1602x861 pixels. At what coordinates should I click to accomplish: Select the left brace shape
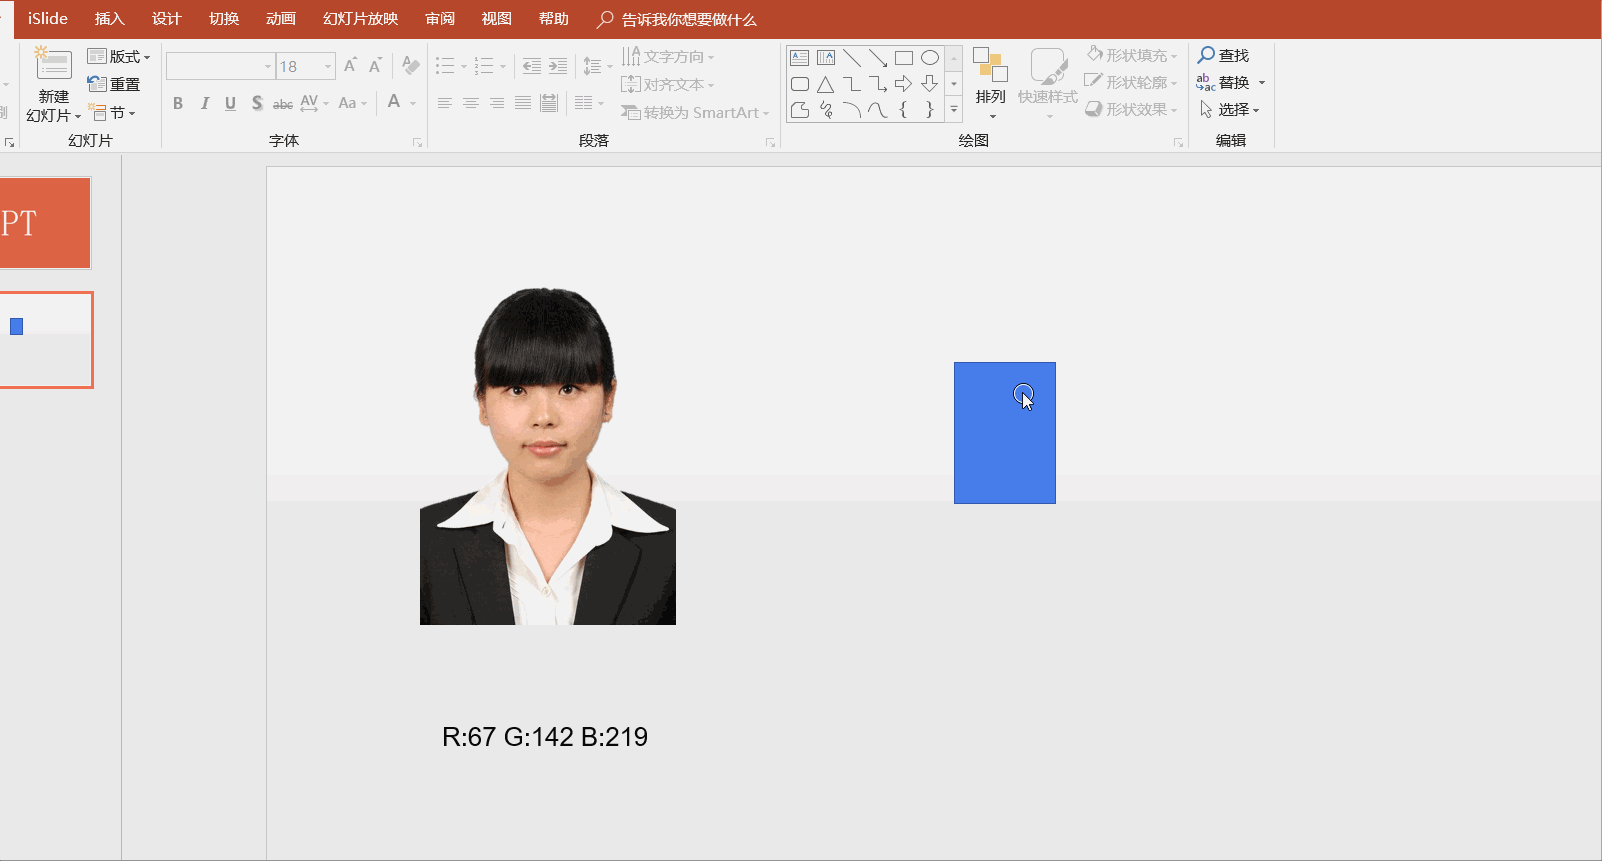[x=904, y=110]
